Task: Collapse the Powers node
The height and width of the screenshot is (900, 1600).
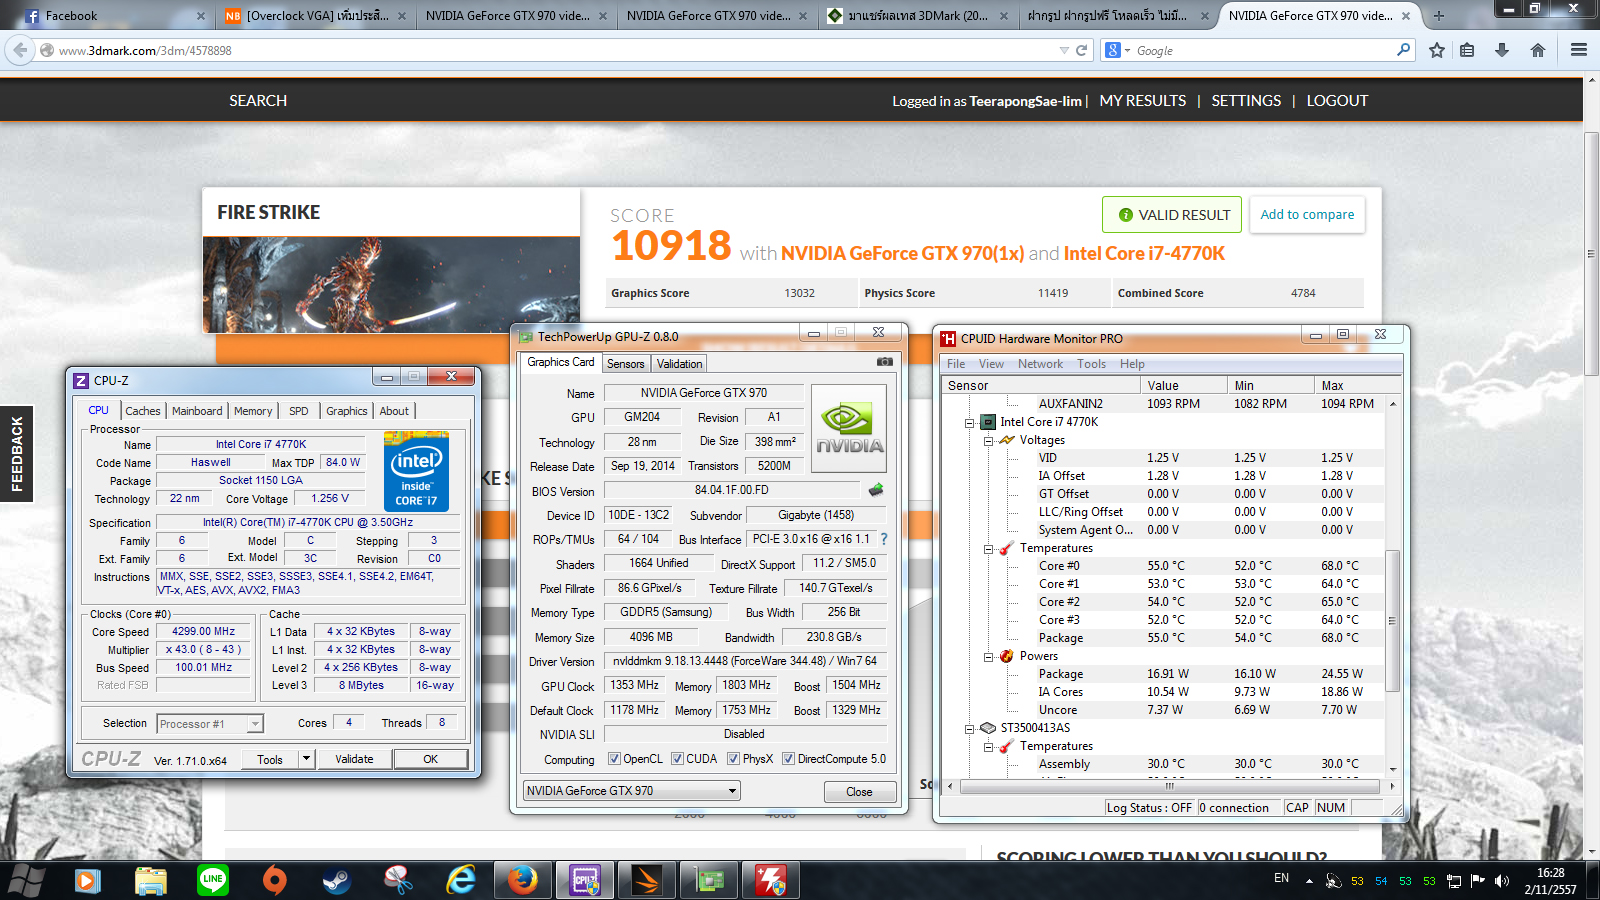Action: pos(987,656)
